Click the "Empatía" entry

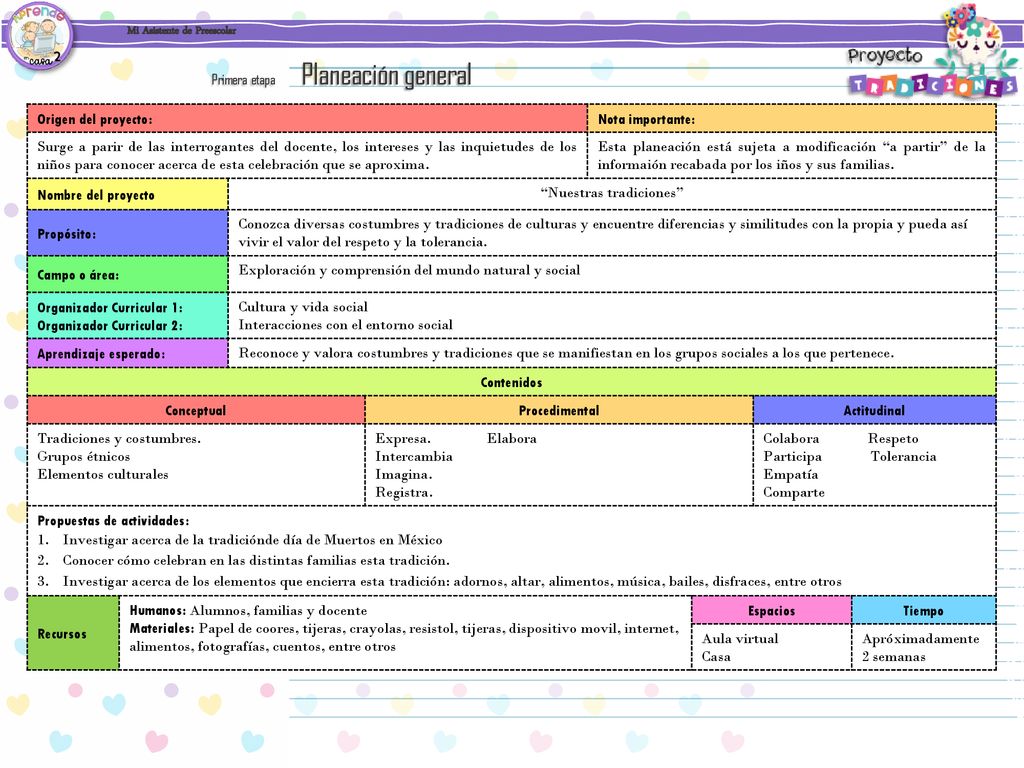coord(791,475)
